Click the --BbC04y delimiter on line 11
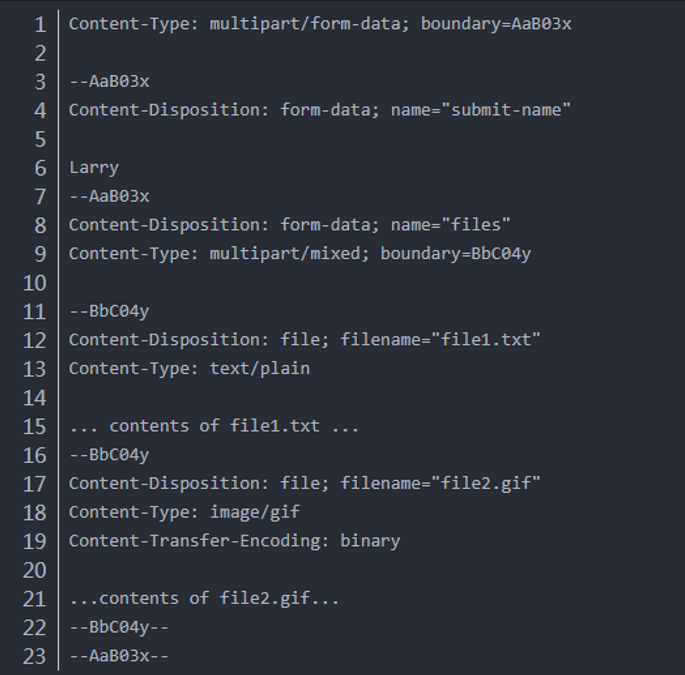685x675 pixels. 109,311
